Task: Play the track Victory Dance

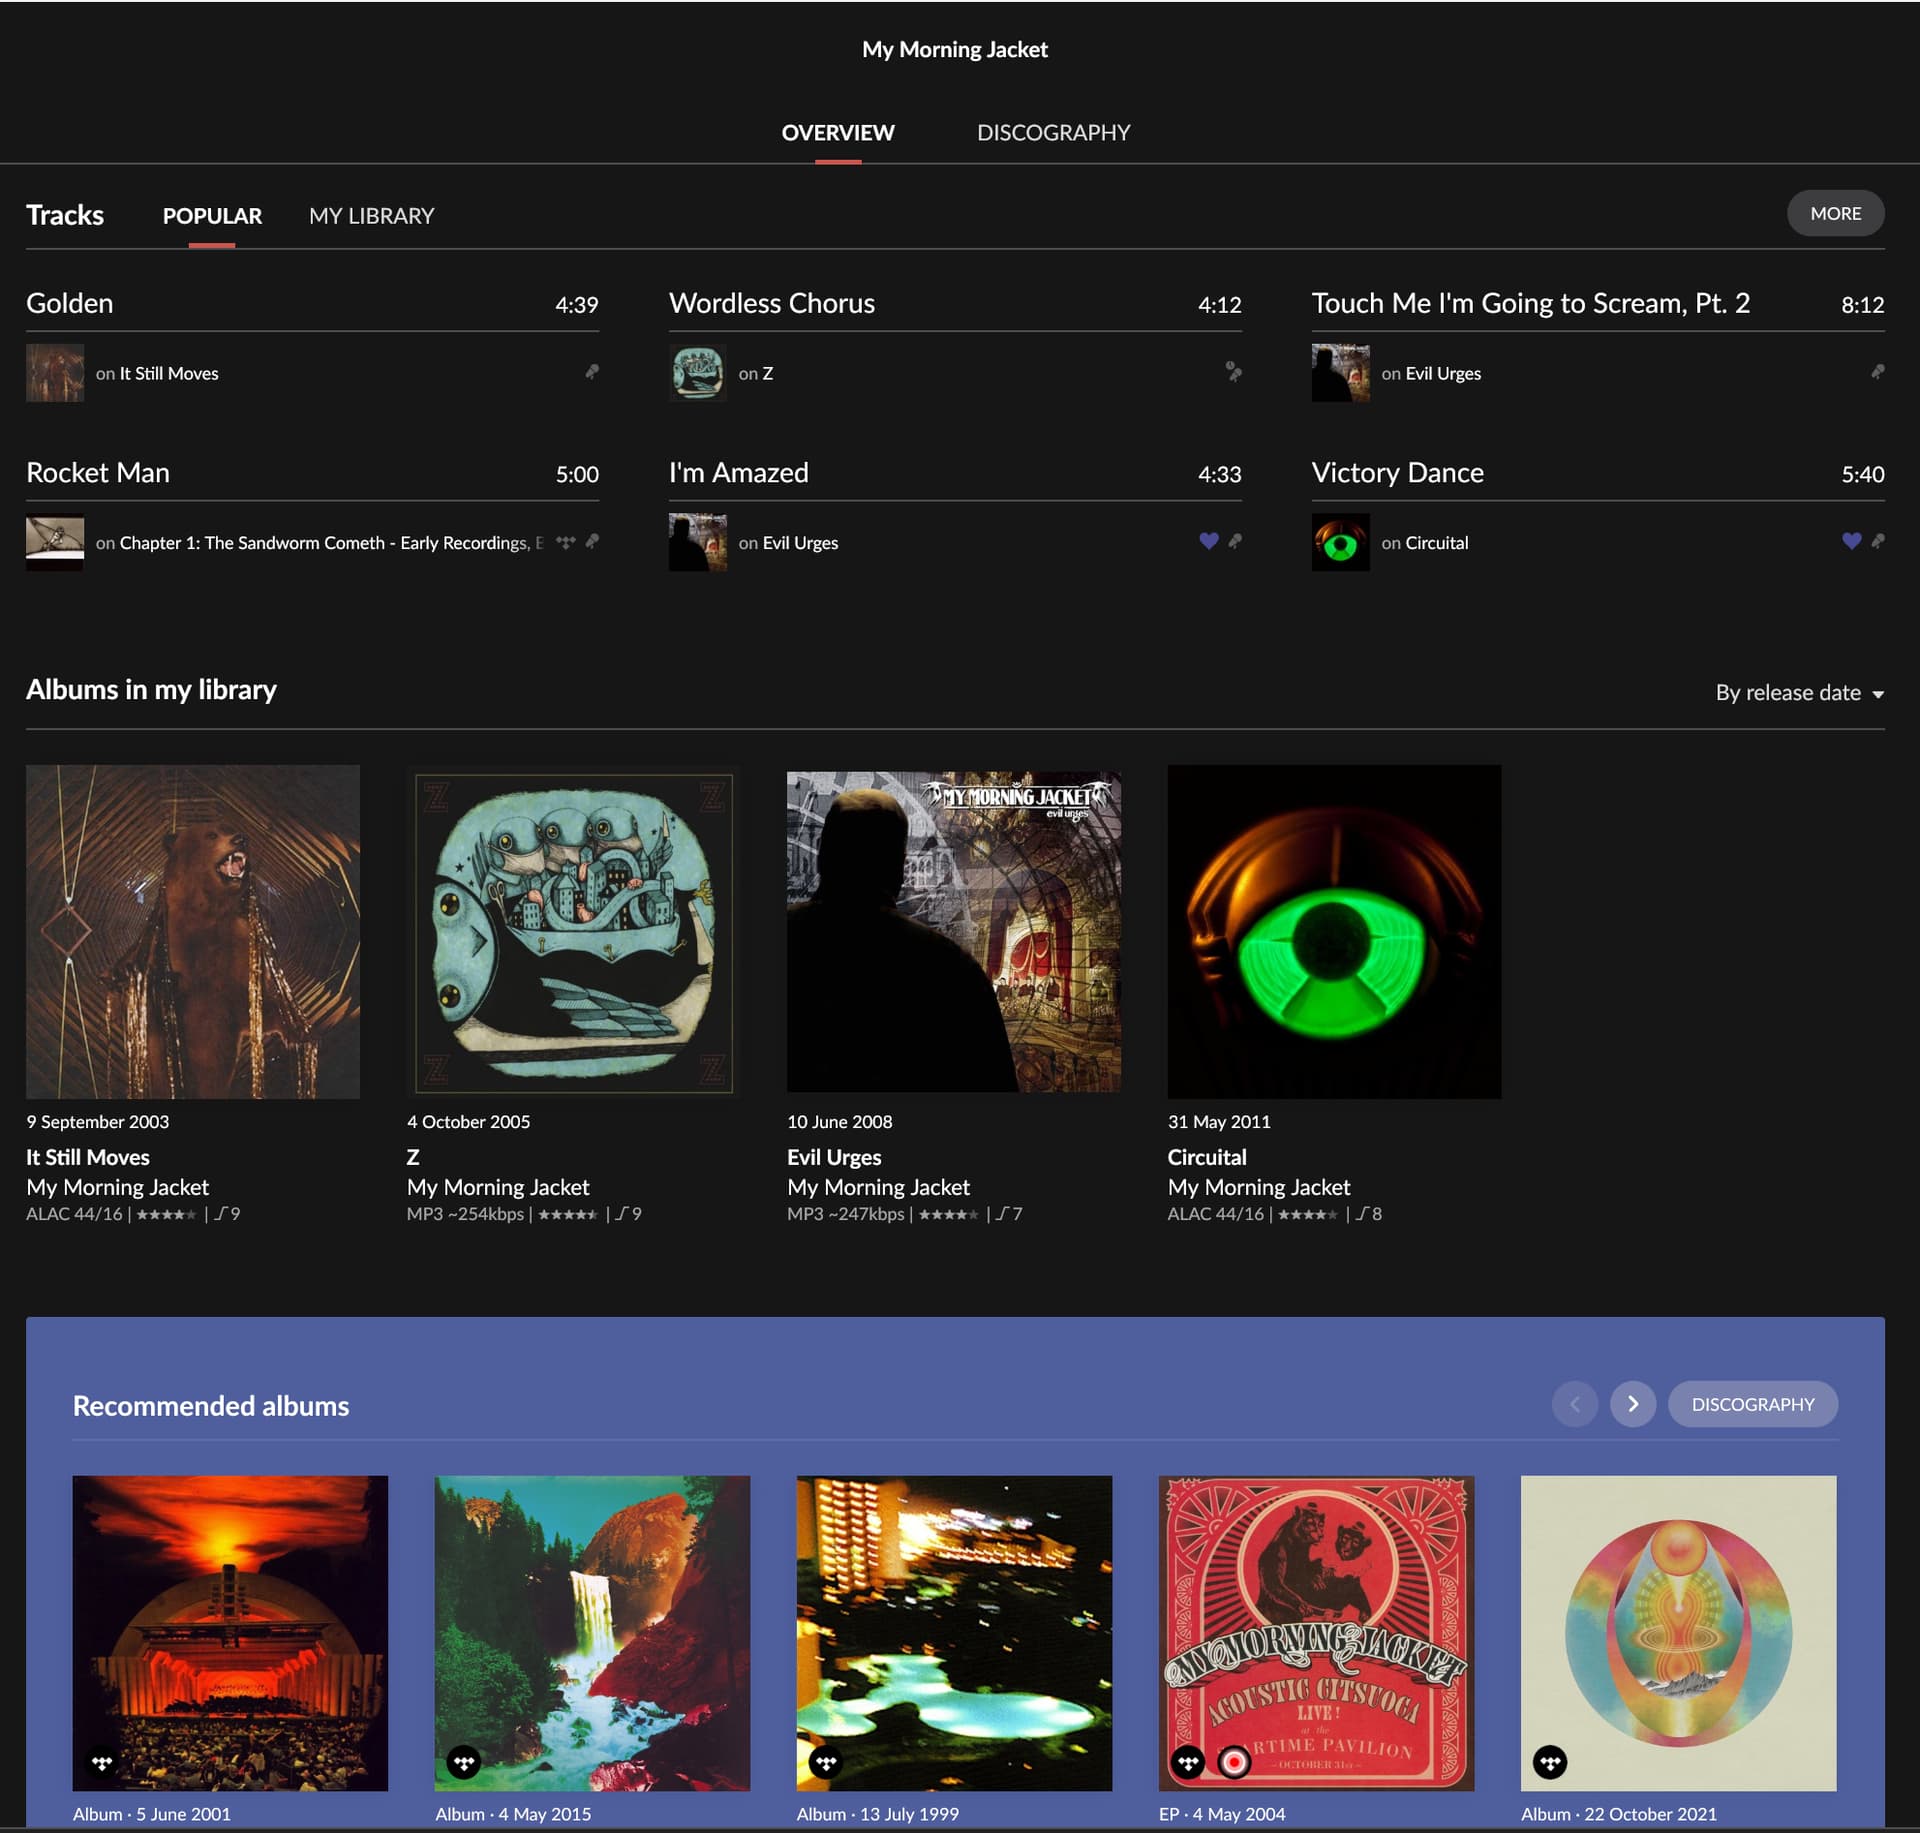Action: coord(1398,473)
